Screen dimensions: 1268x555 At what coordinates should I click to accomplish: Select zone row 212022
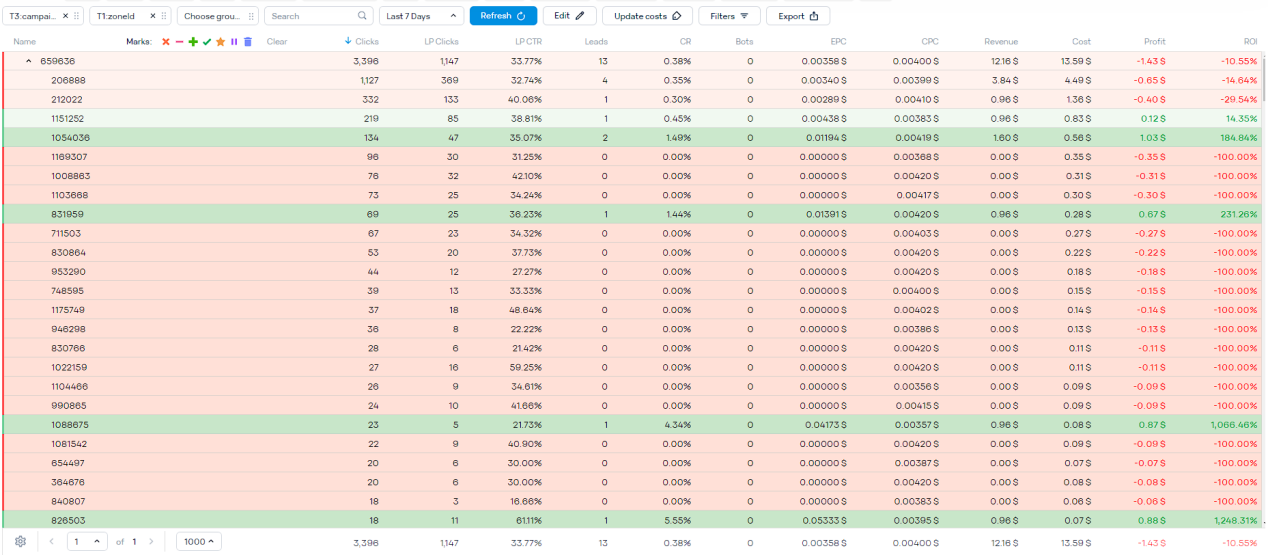tap(632, 99)
